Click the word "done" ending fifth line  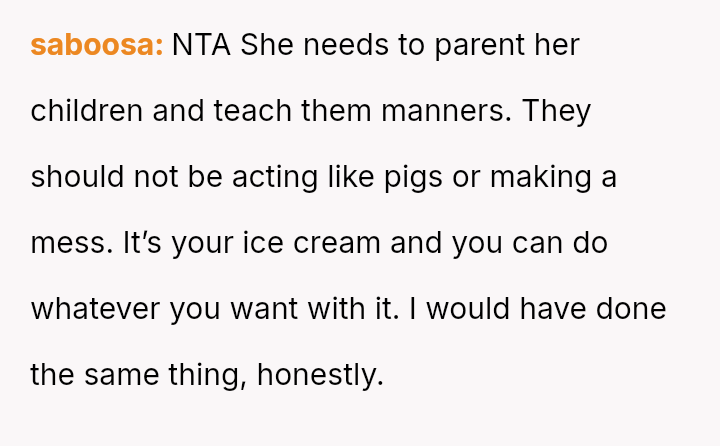coord(630,309)
